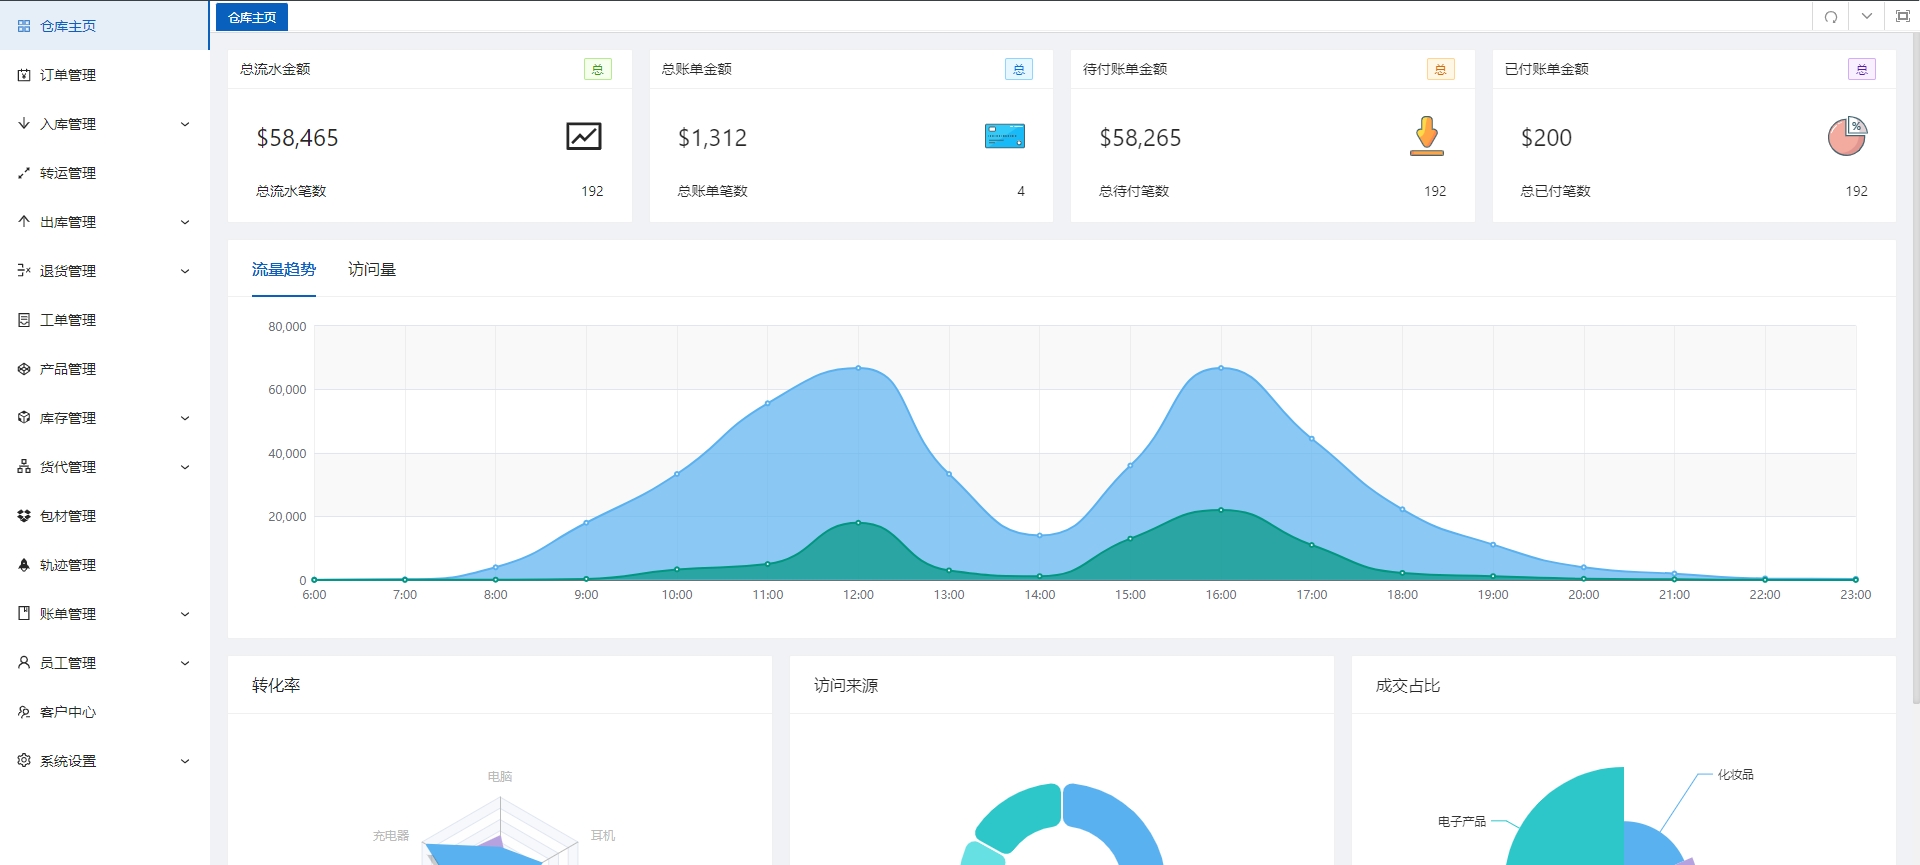The image size is (1920, 865).
Task: Select the 仓库主页 tab at top
Action: pos(252,17)
